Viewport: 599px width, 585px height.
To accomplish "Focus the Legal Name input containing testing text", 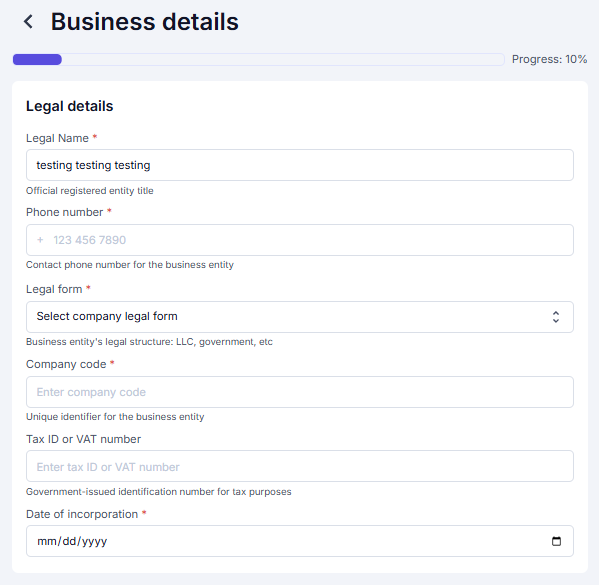I will (300, 165).
